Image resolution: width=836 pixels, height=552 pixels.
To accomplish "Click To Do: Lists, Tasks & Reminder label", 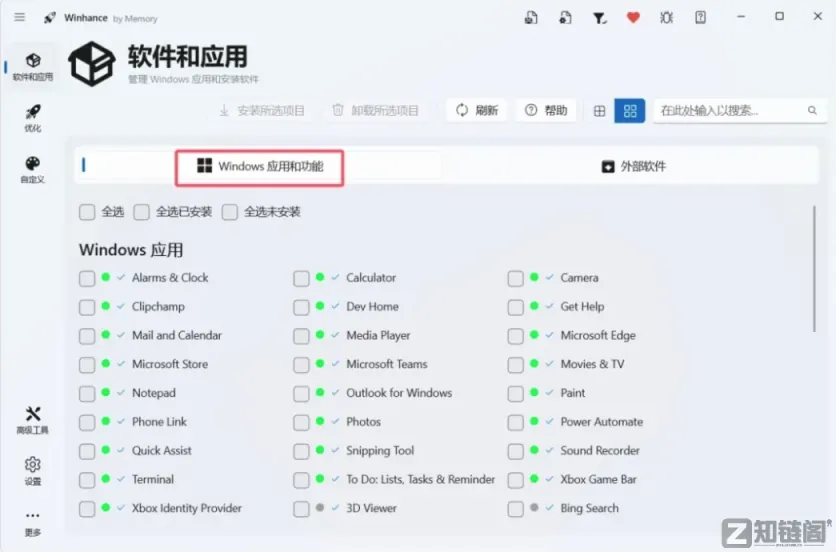I will pos(421,479).
